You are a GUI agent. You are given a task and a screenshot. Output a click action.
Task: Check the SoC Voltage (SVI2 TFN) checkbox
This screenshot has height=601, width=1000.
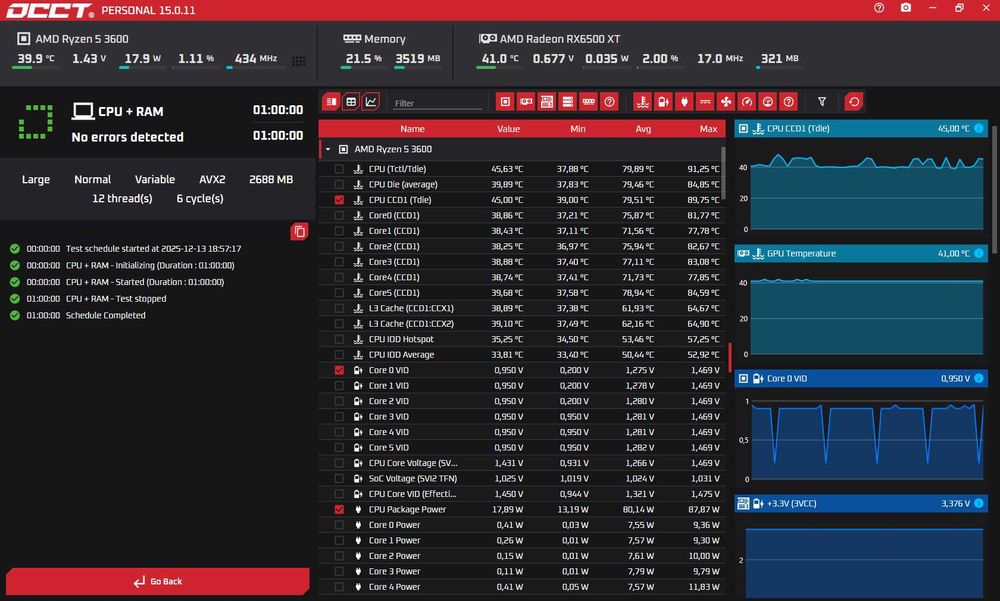click(x=339, y=479)
